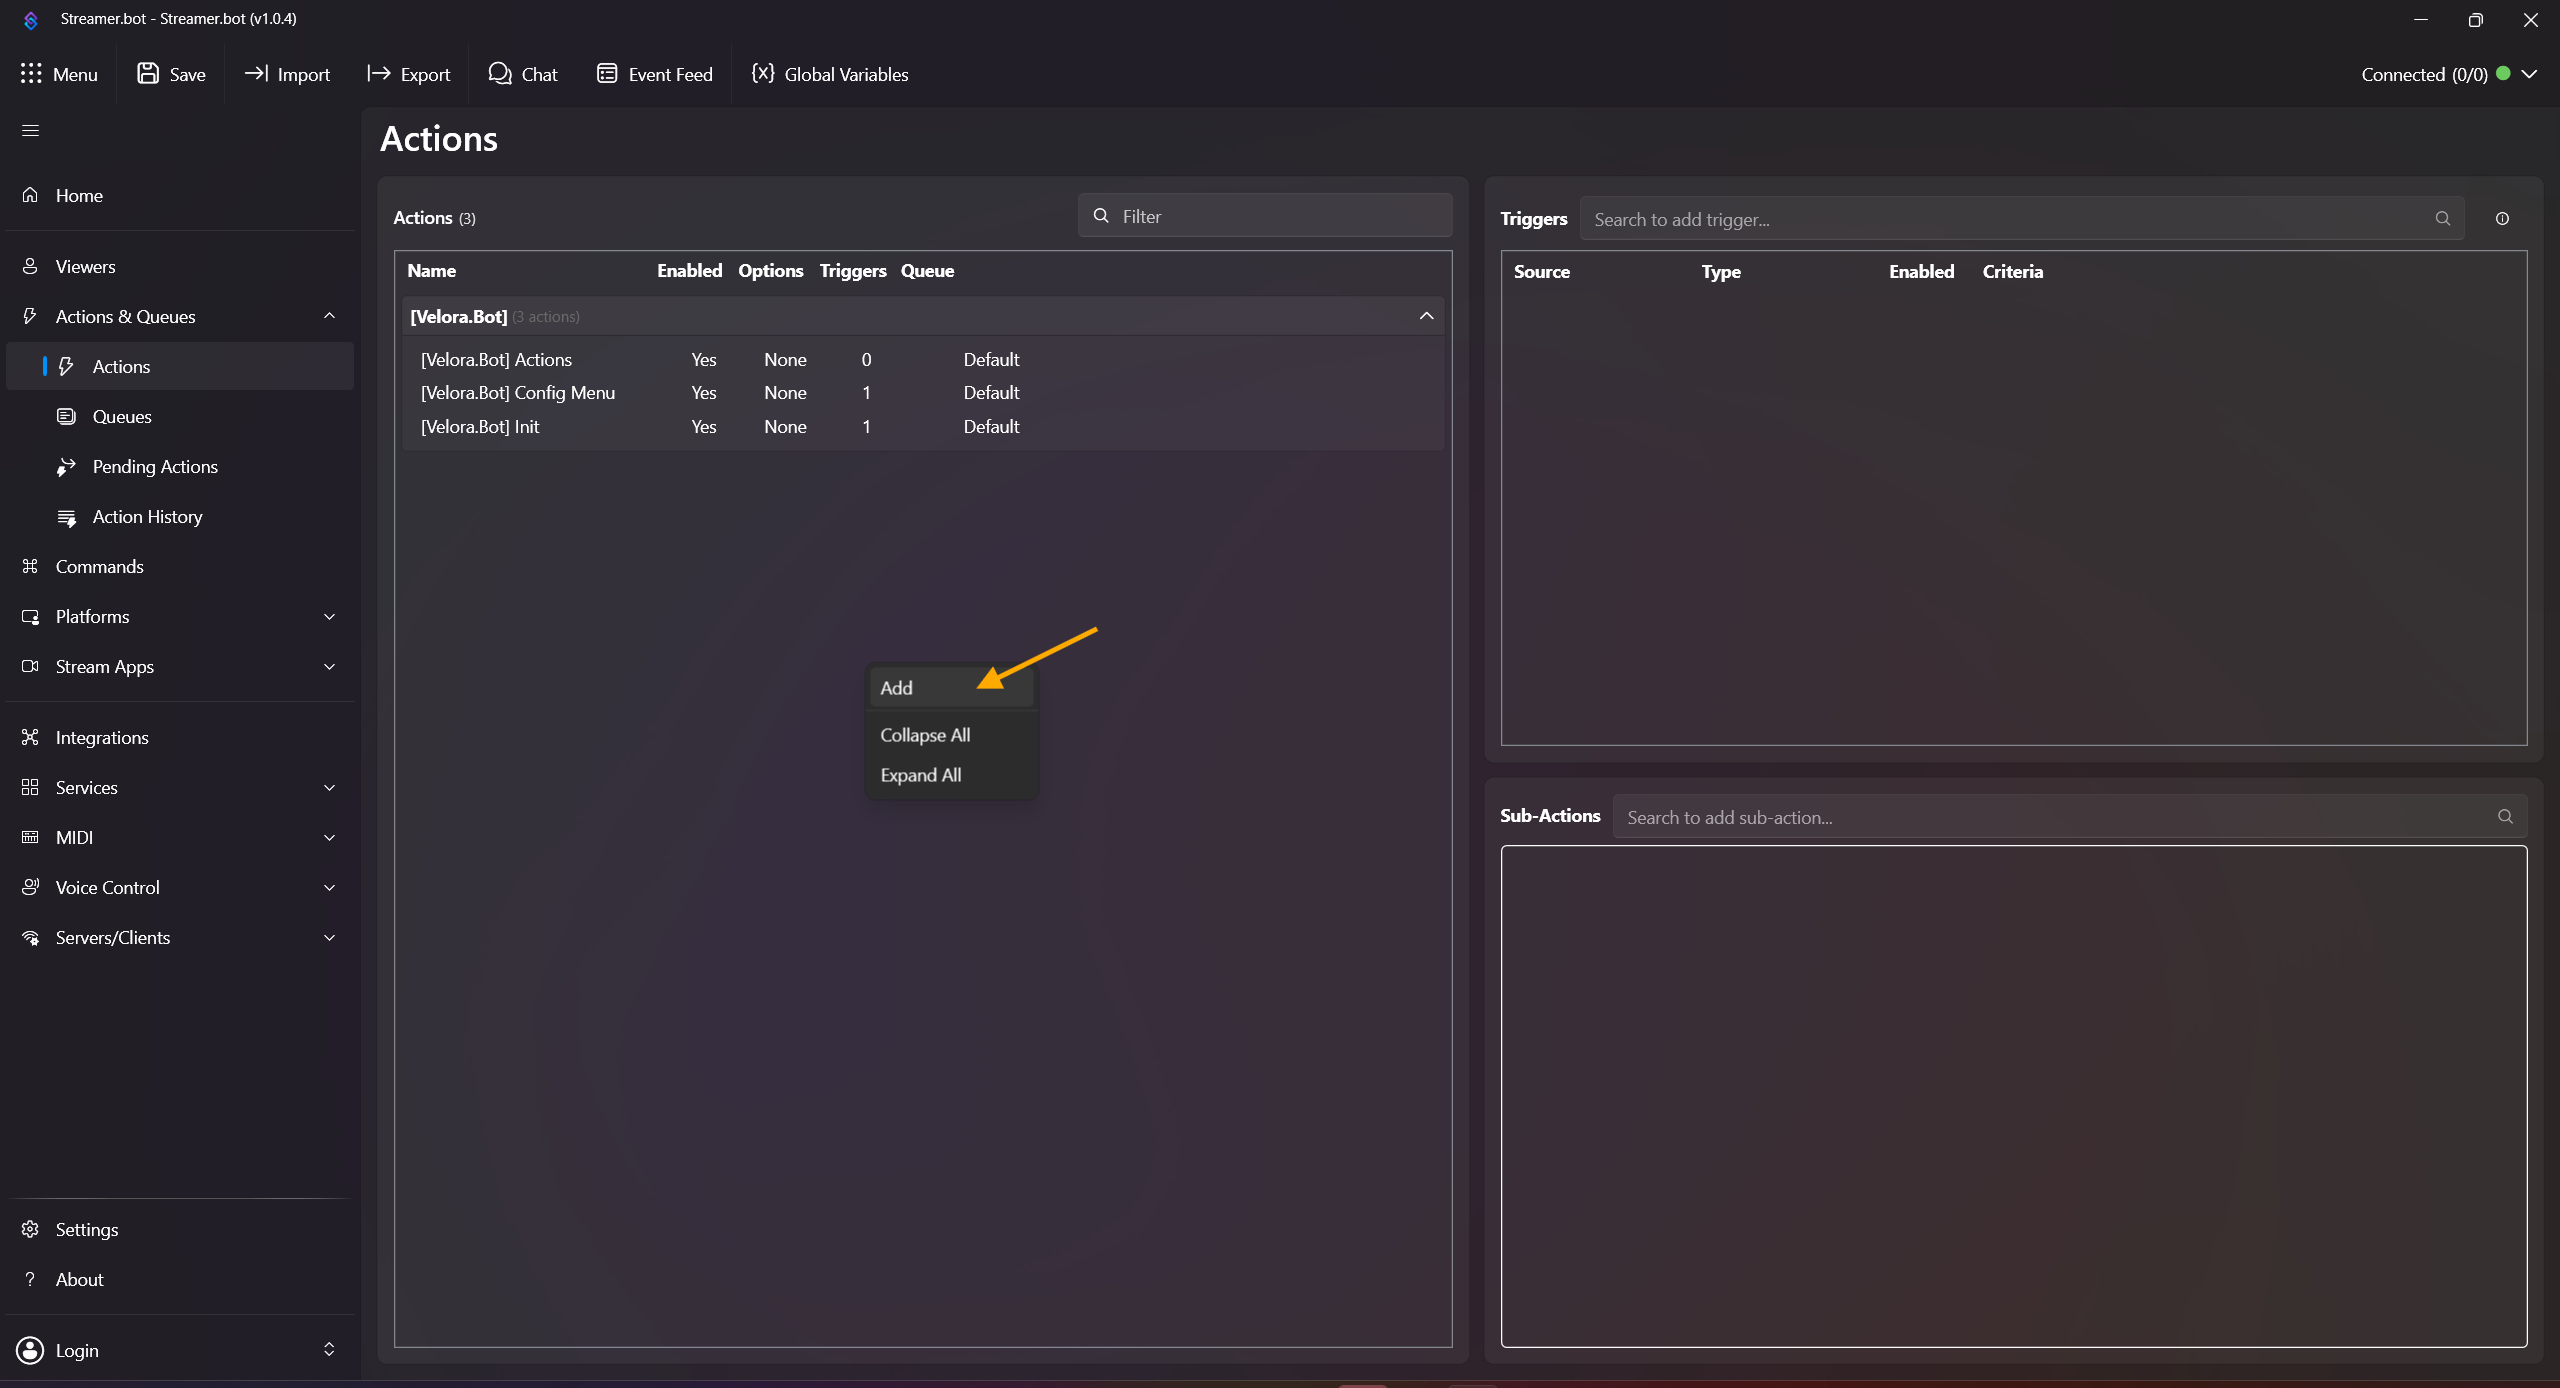2560x1388 pixels.
Task: Collapse the sidebar with hamburger icon
Action: coord(31,131)
